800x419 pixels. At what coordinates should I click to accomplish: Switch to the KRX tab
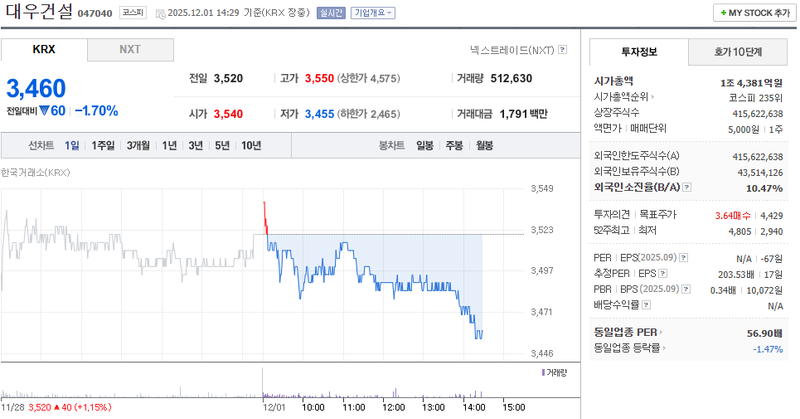44,50
